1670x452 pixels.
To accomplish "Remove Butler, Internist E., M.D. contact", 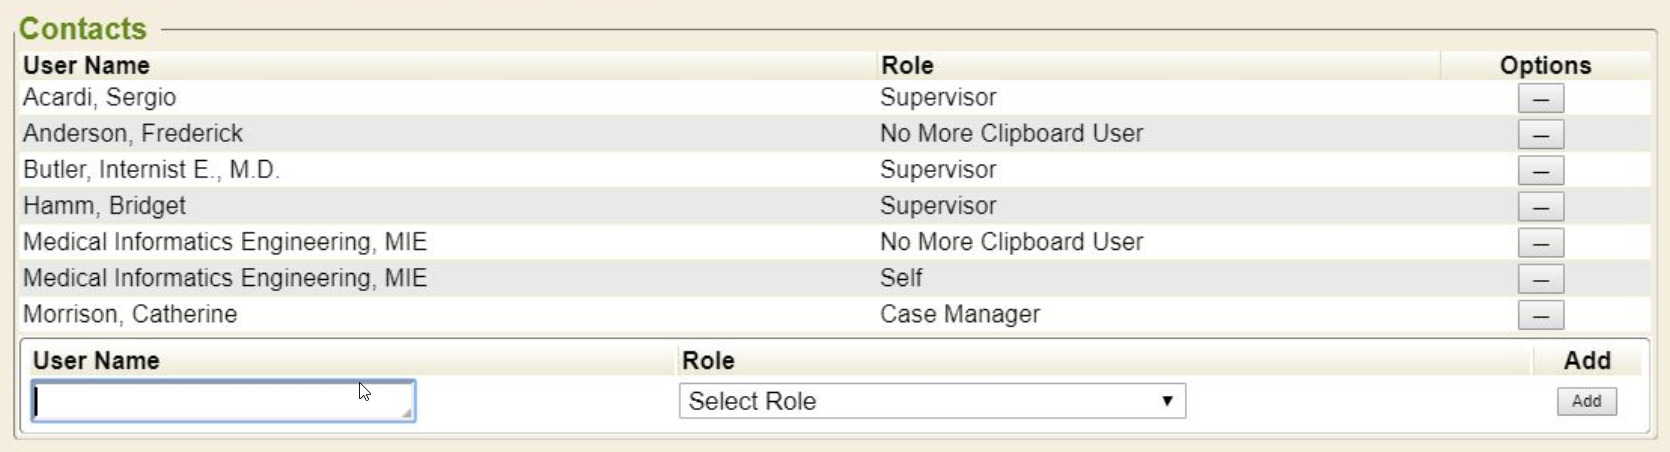I will pyautogui.click(x=1540, y=170).
